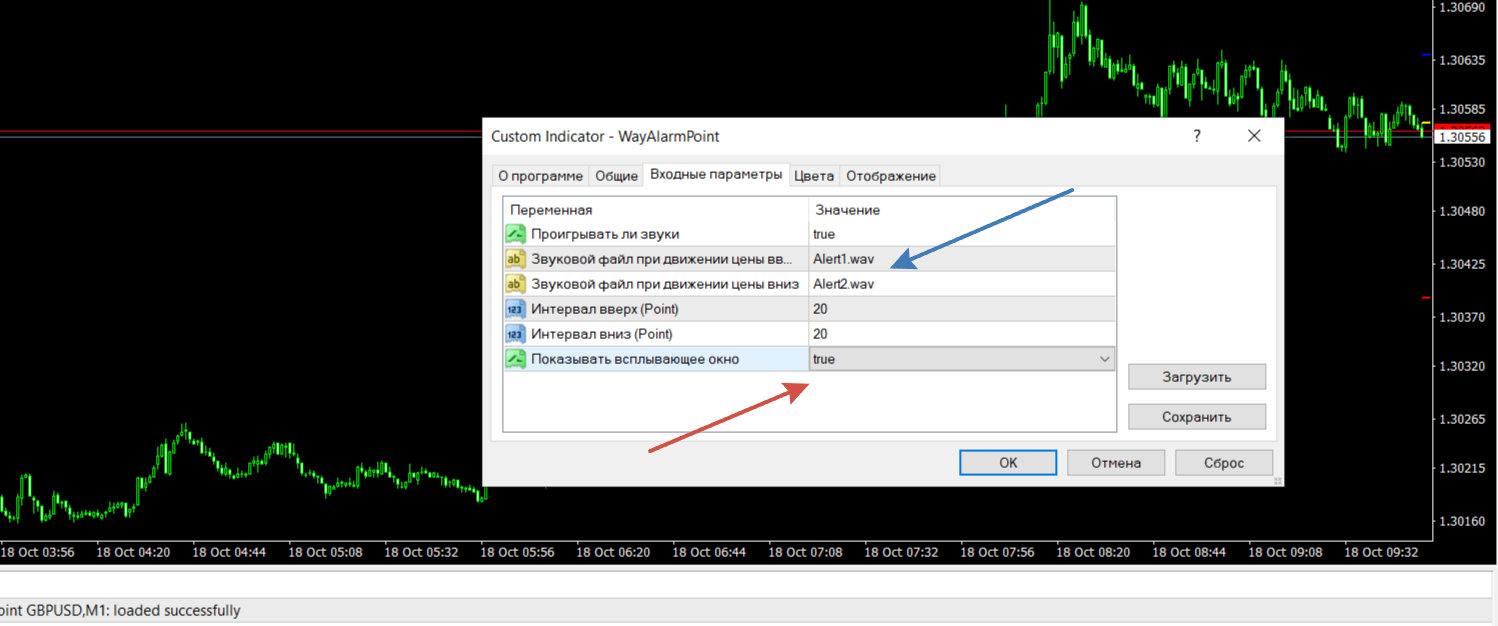Click integer icon for 'Интервал вниз (Point)'

tap(516, 334)
